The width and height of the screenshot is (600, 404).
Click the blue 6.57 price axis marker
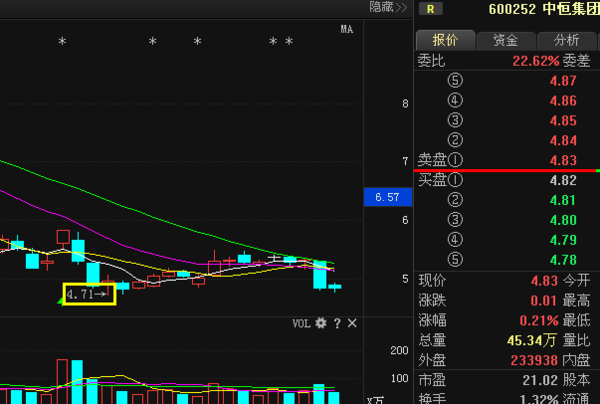point(388,197)
